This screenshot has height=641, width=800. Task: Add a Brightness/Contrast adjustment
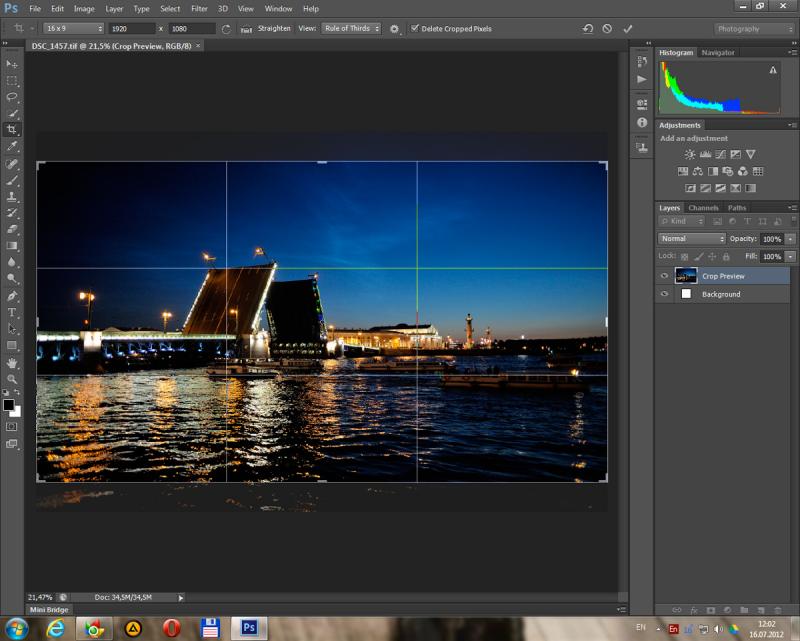click(x=690, y=154)
